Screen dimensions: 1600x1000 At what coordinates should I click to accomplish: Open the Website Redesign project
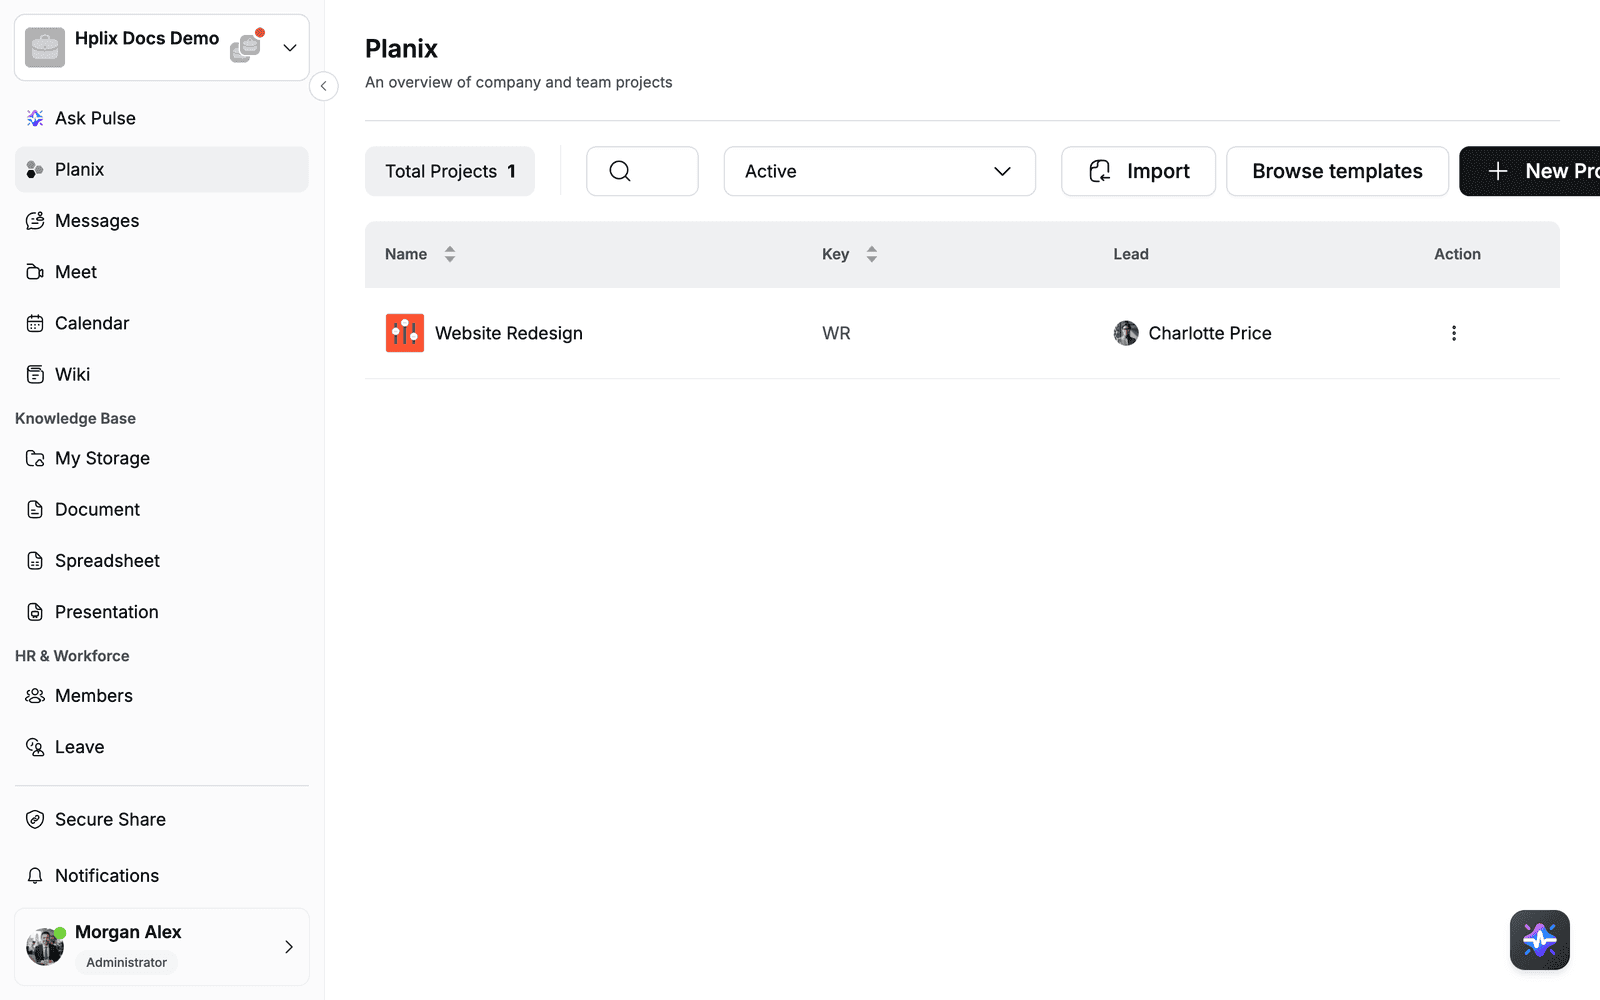point(508,333)
